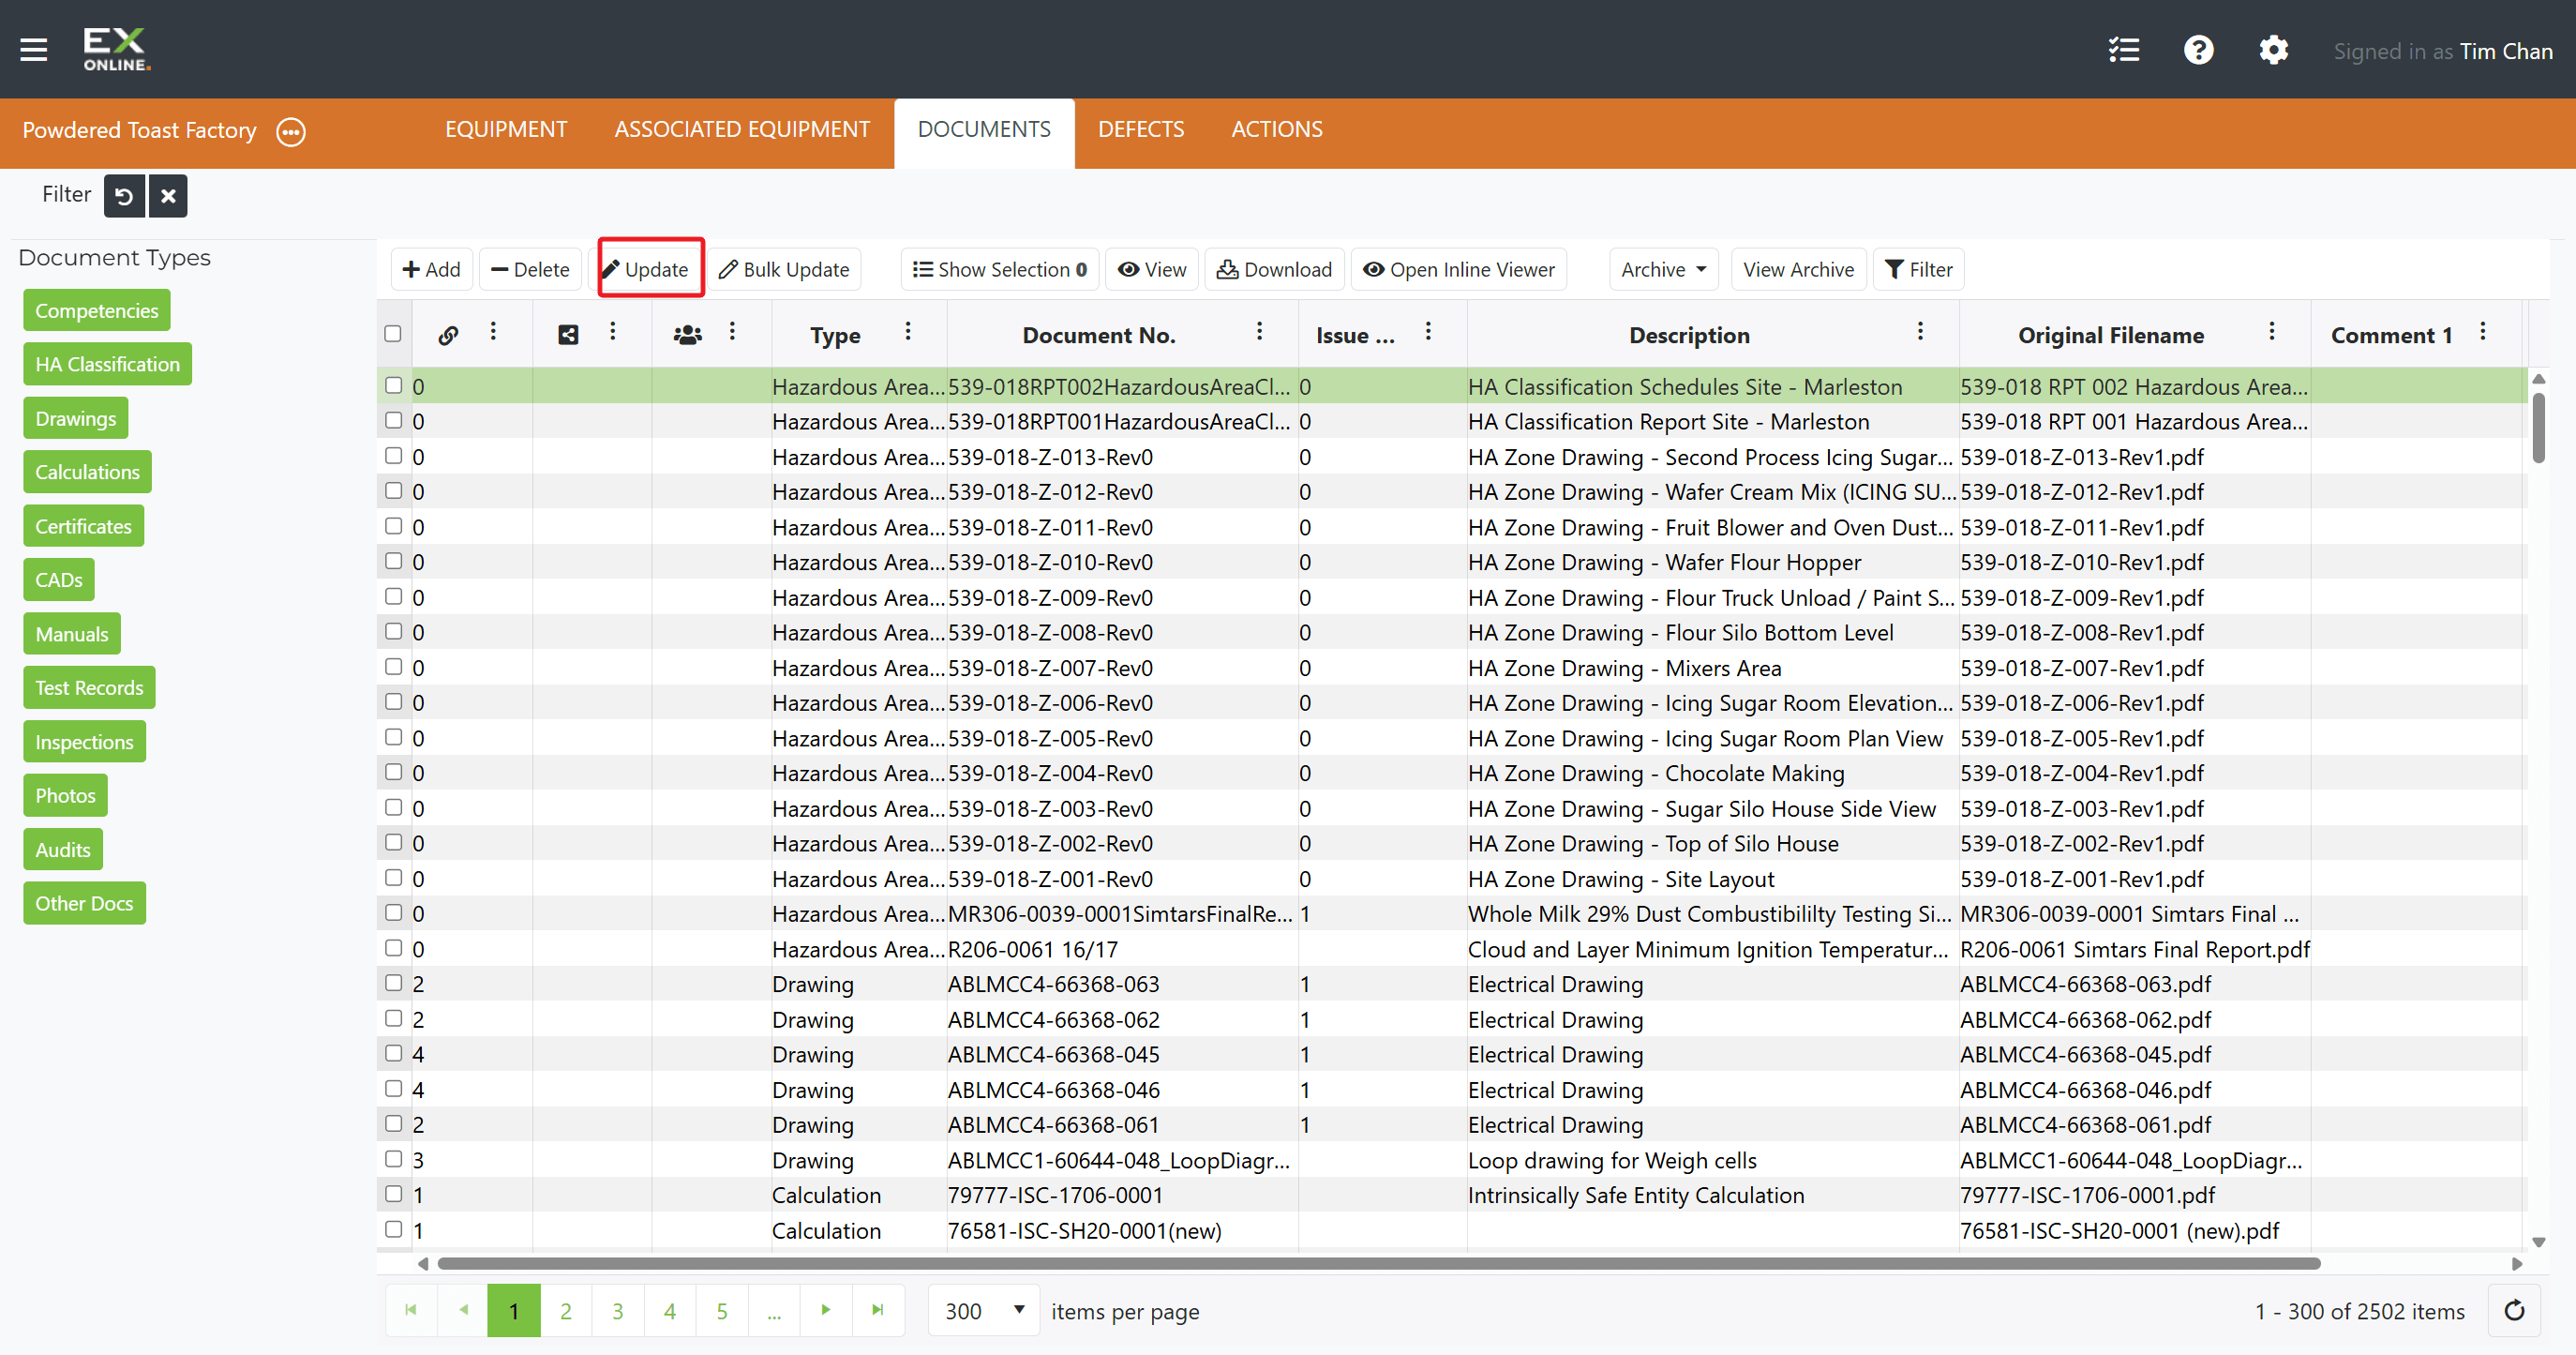This screenshot has height=1355, width=2576.
Task: Check row 79777-ISC-1706-0001
Action: click(x=394, y=1194)
